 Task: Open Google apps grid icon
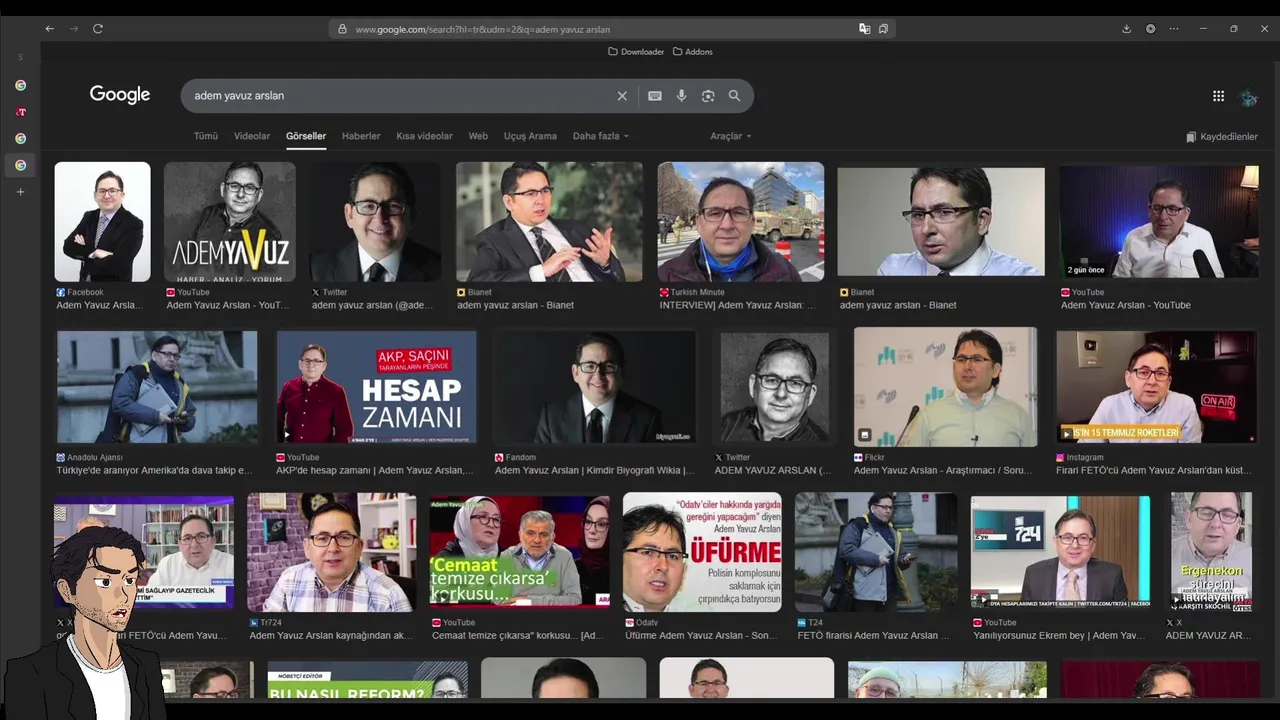pyautogui.click(x=1218, y=96)
